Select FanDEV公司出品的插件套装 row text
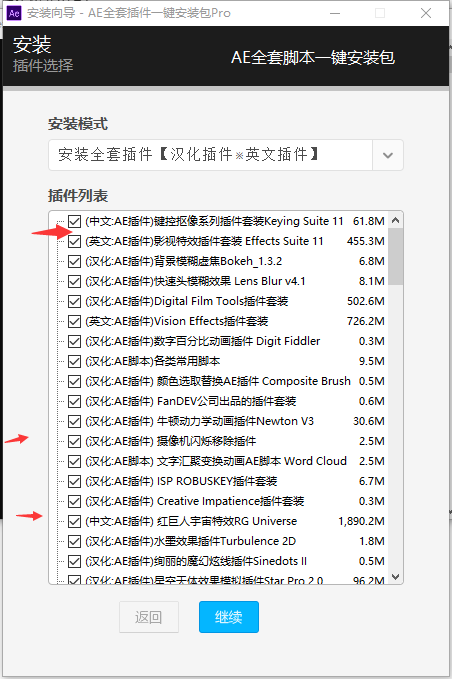This screenshot has height=679, width=452. (190, 401)
